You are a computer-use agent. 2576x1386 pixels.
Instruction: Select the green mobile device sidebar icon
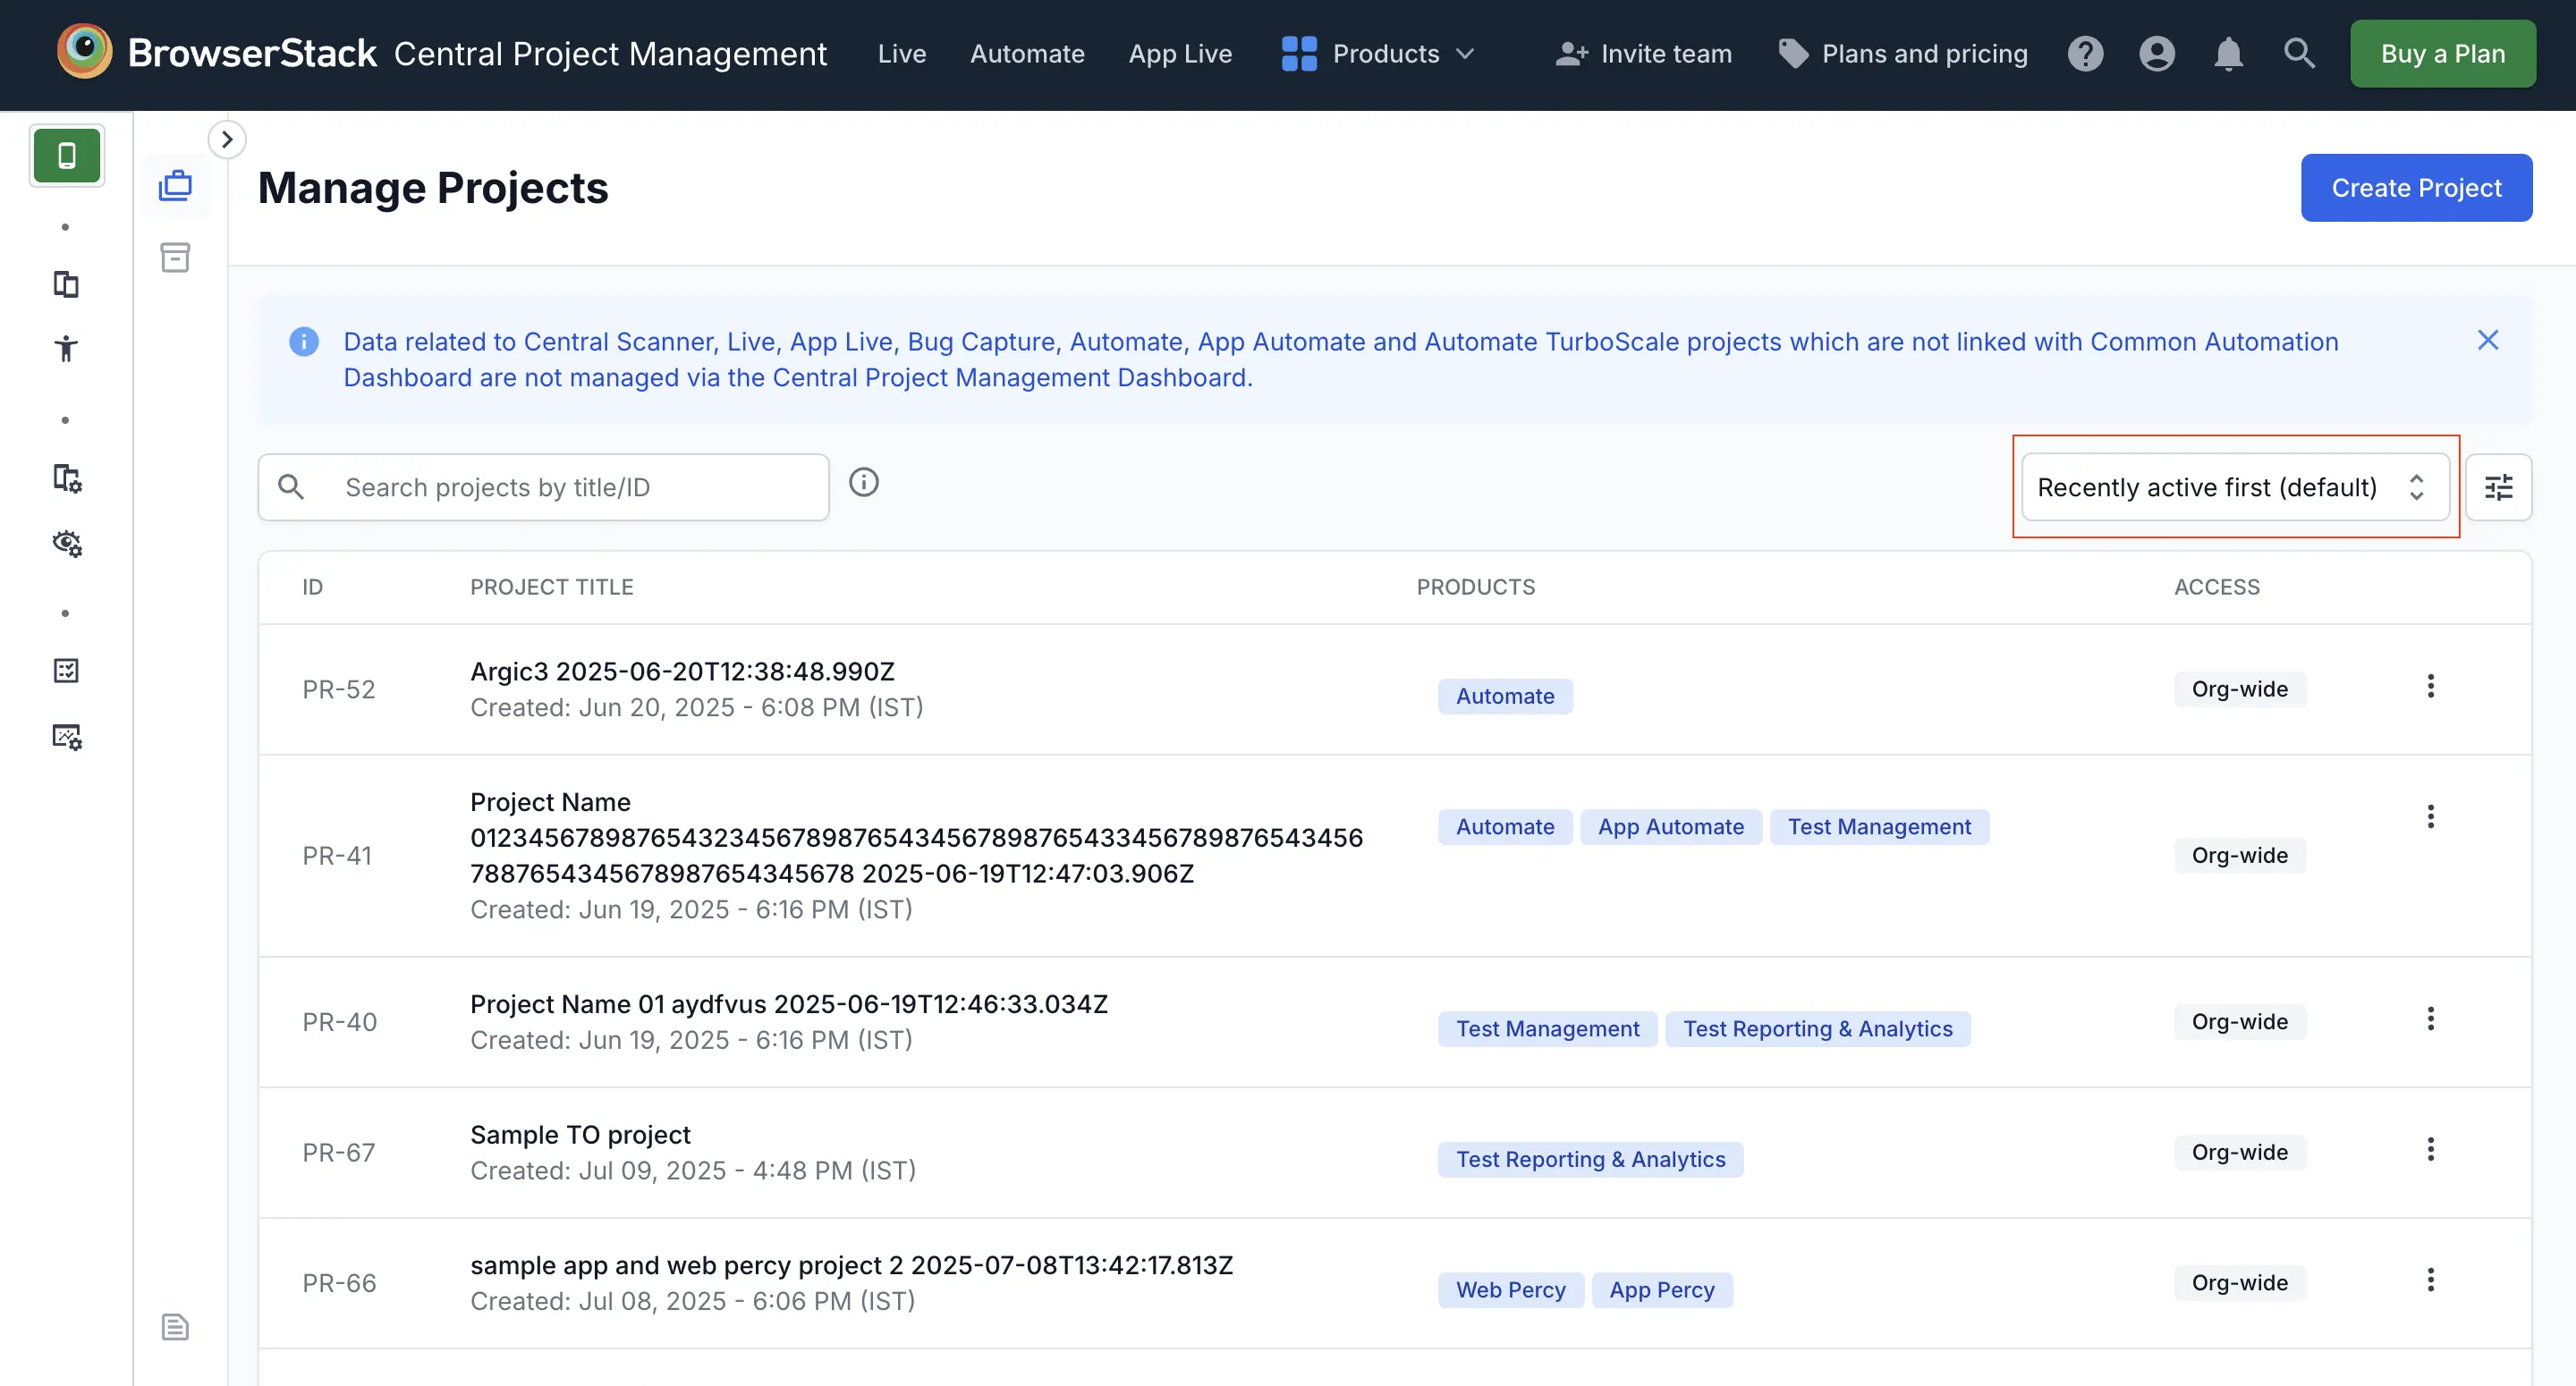coord(67,156)
